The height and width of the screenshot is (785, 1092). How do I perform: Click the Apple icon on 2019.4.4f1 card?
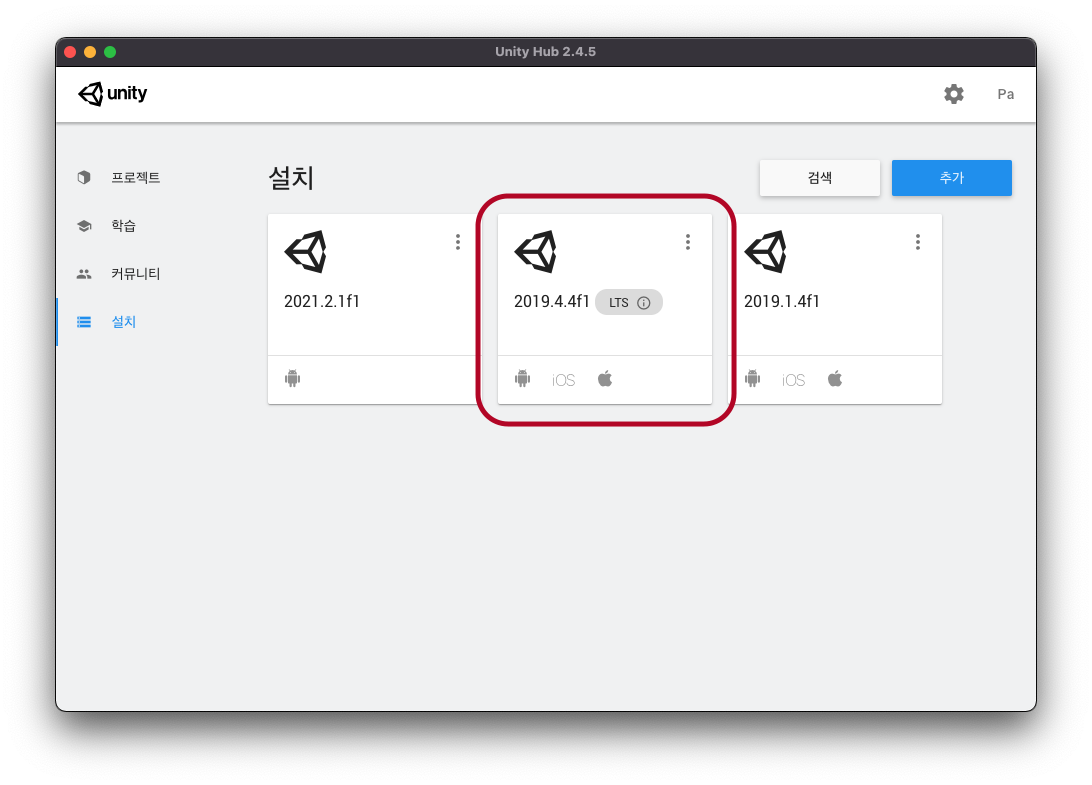tap(605, 379)
